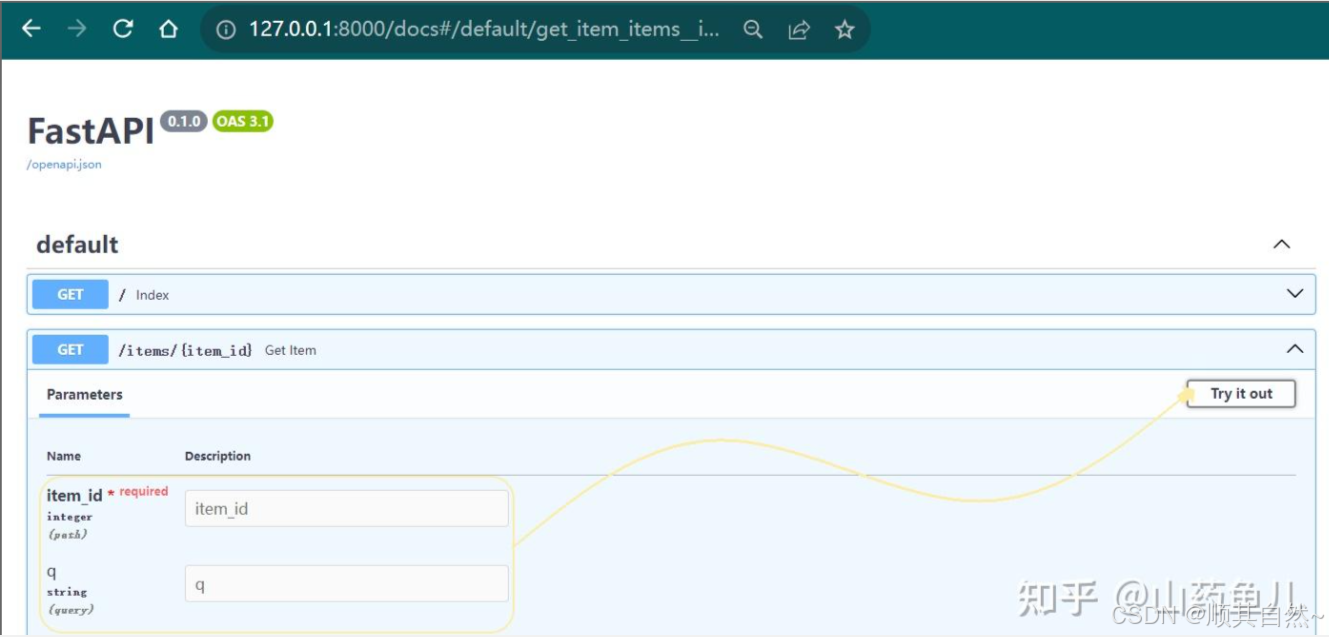1329x637 pixels.
Task: Click the OAS 3.1 badge
Action: click(x=241, y=120)
